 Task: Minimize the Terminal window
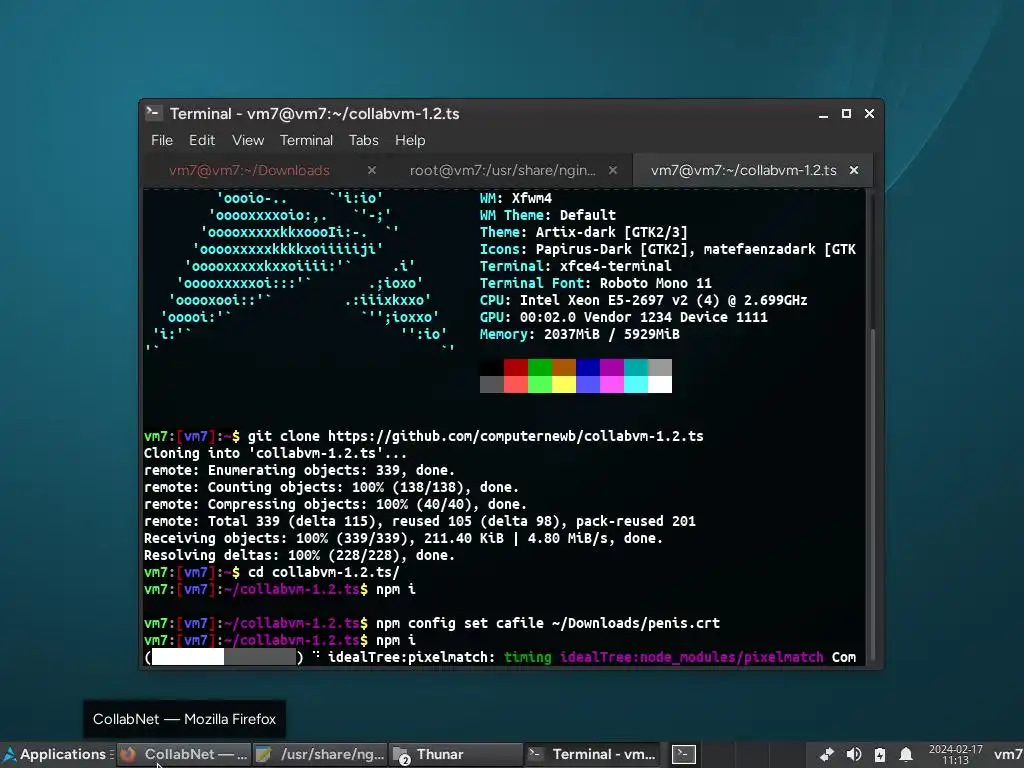point(824,114)
